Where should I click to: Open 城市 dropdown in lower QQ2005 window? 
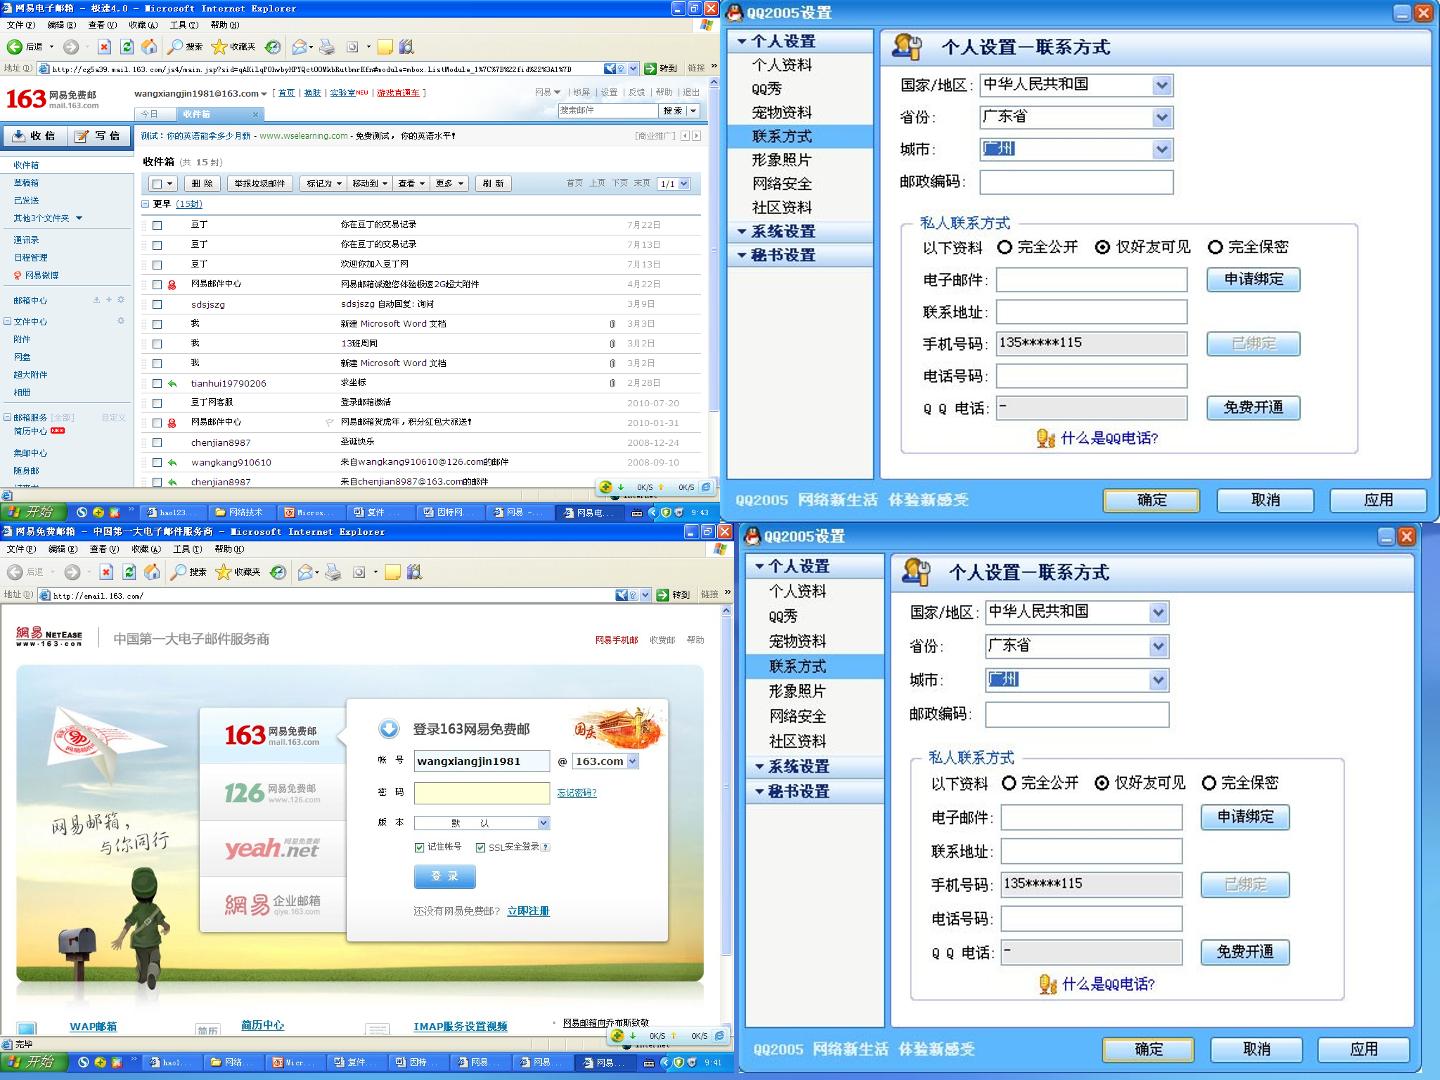1158,680
